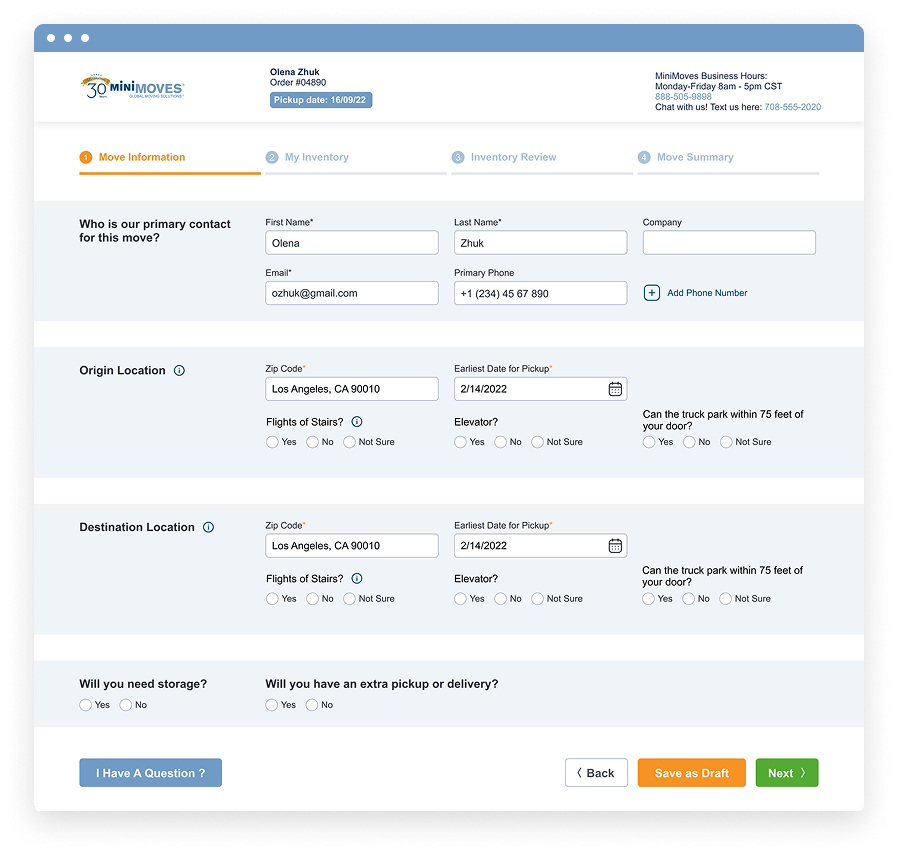Screen dimensions: 898x855
Task: Click the Destination Zip Code field
Action: pos(352,546)
